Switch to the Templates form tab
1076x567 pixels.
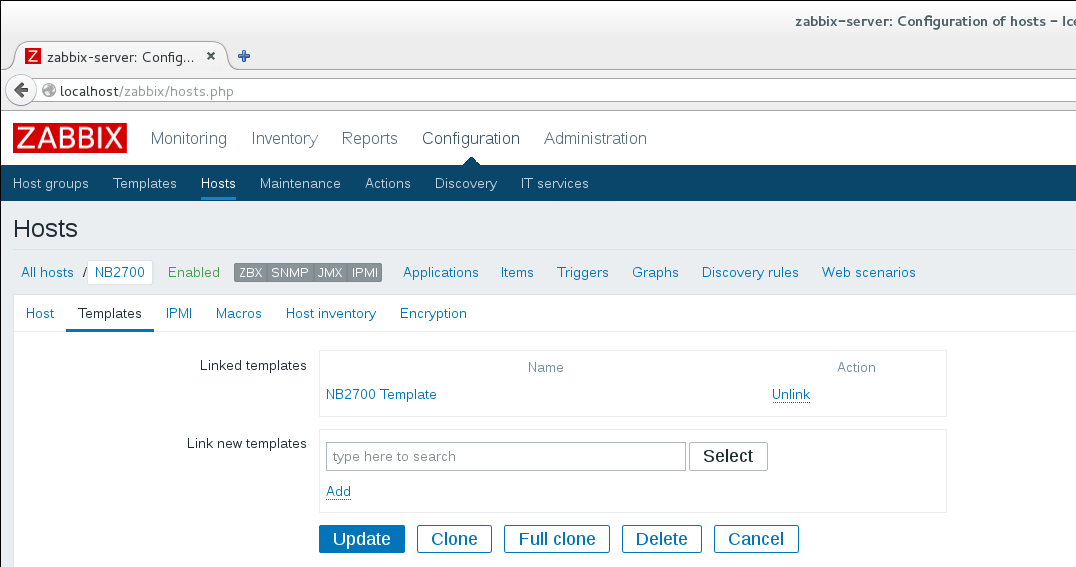110,313
